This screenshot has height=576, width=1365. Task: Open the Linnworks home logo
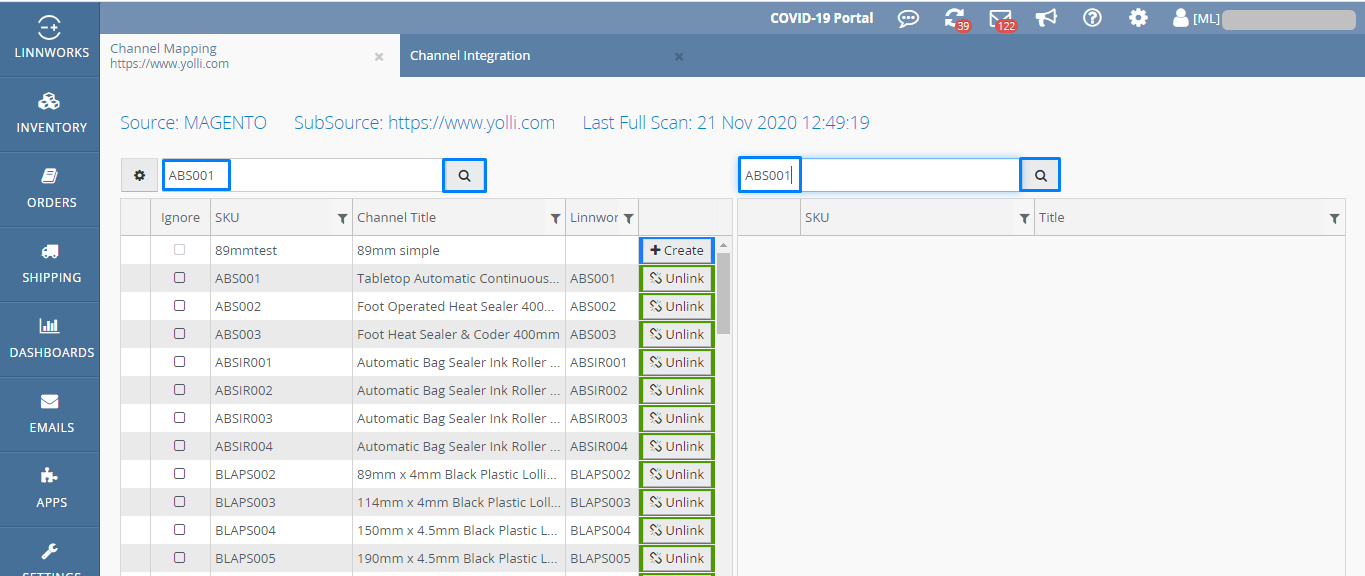[50, 38]
